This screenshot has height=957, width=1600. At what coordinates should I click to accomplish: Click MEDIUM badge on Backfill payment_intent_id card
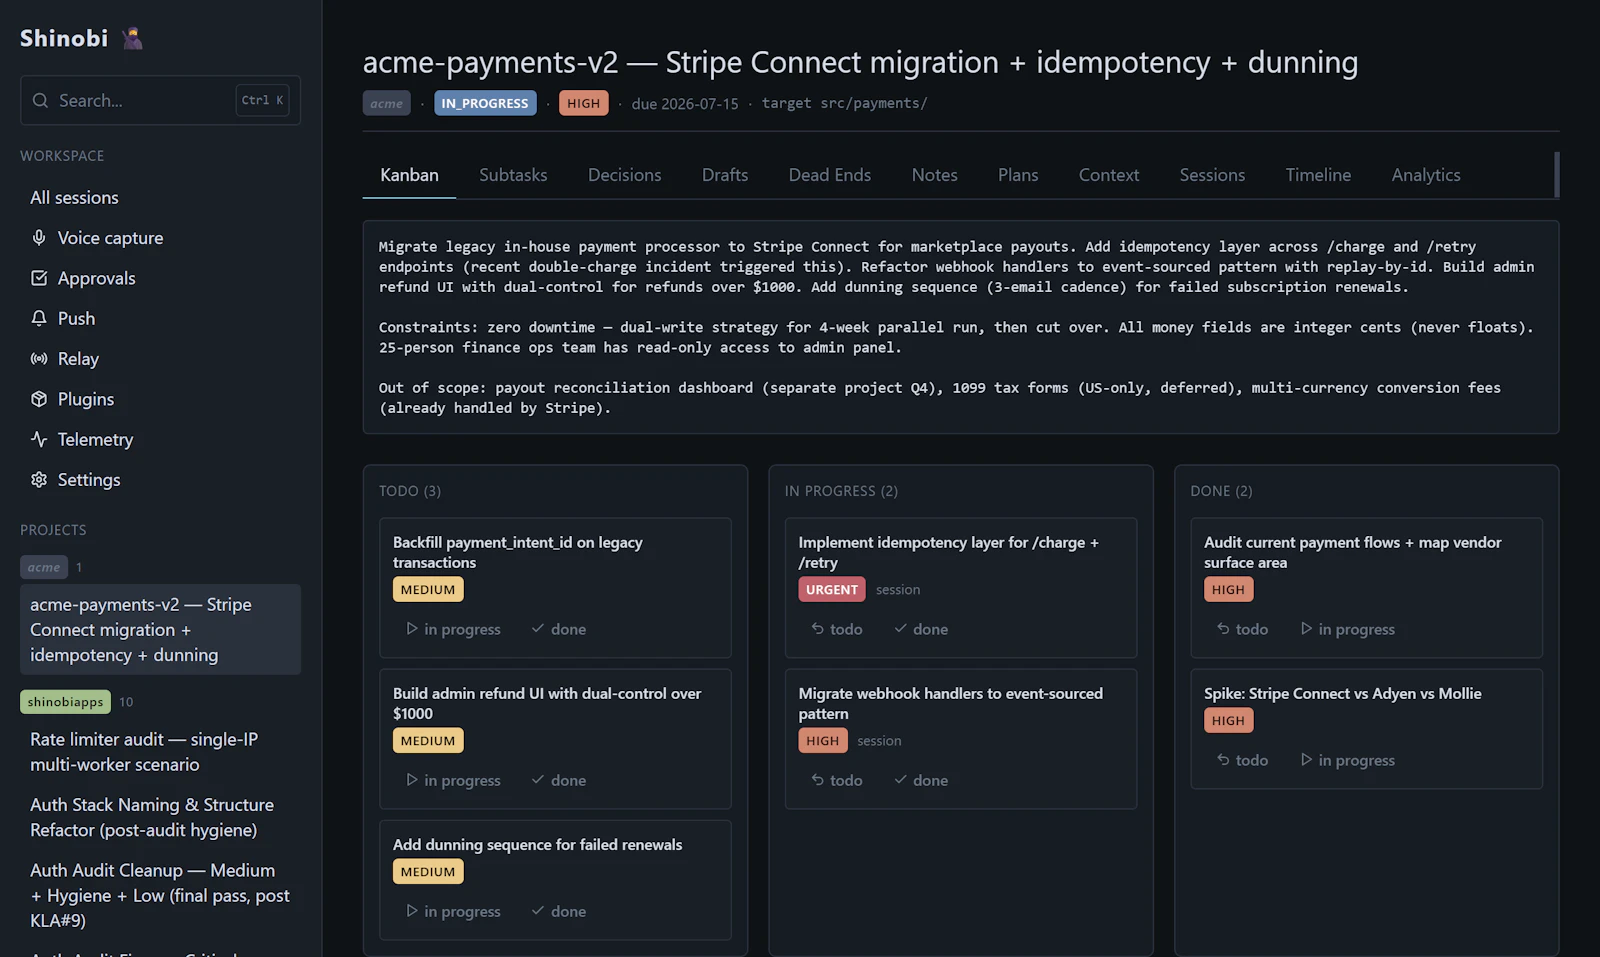pyautogui.click(x=428, y=590)
